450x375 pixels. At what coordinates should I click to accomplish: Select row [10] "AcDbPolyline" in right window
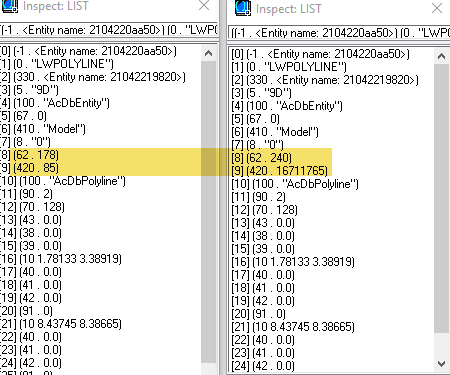pos(295,184)
